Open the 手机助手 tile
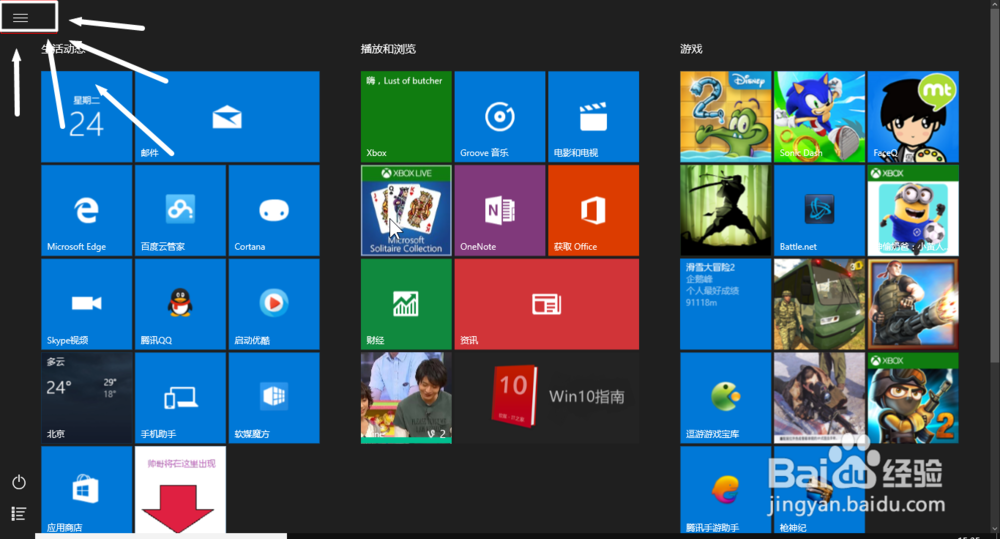 coord(180,398)
